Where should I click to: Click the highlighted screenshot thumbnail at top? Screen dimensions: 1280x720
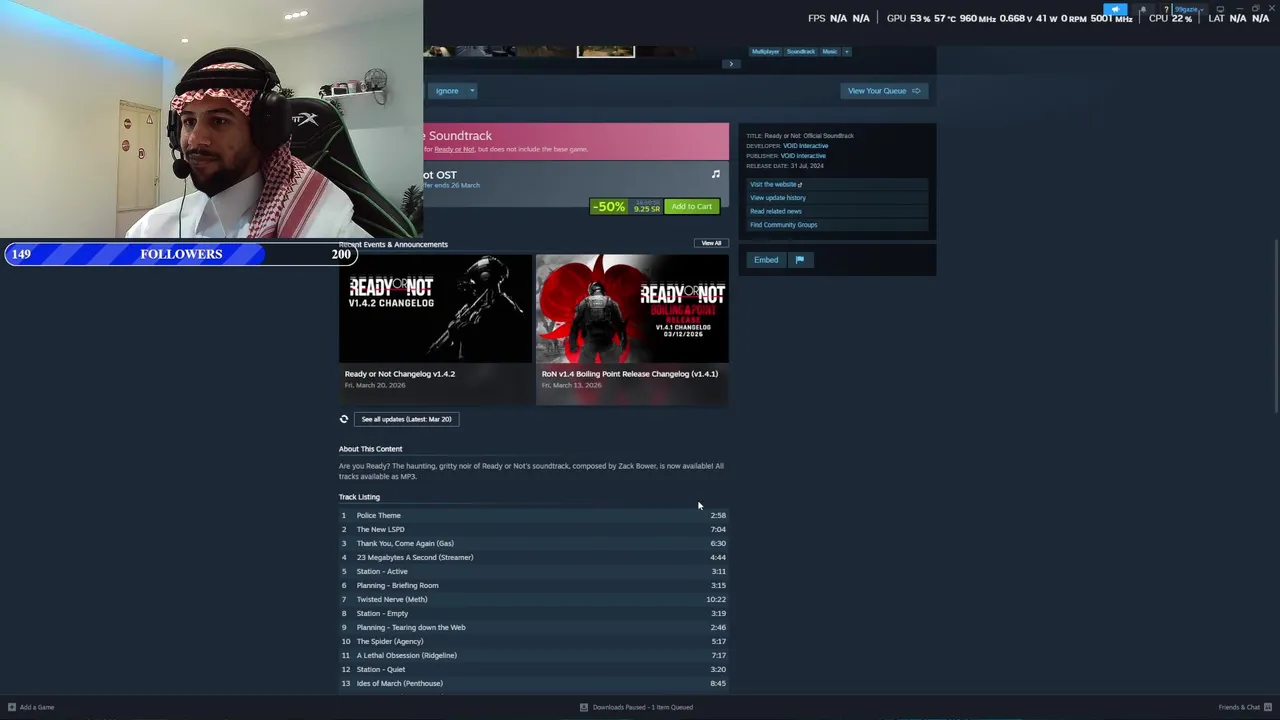[605, 51]
